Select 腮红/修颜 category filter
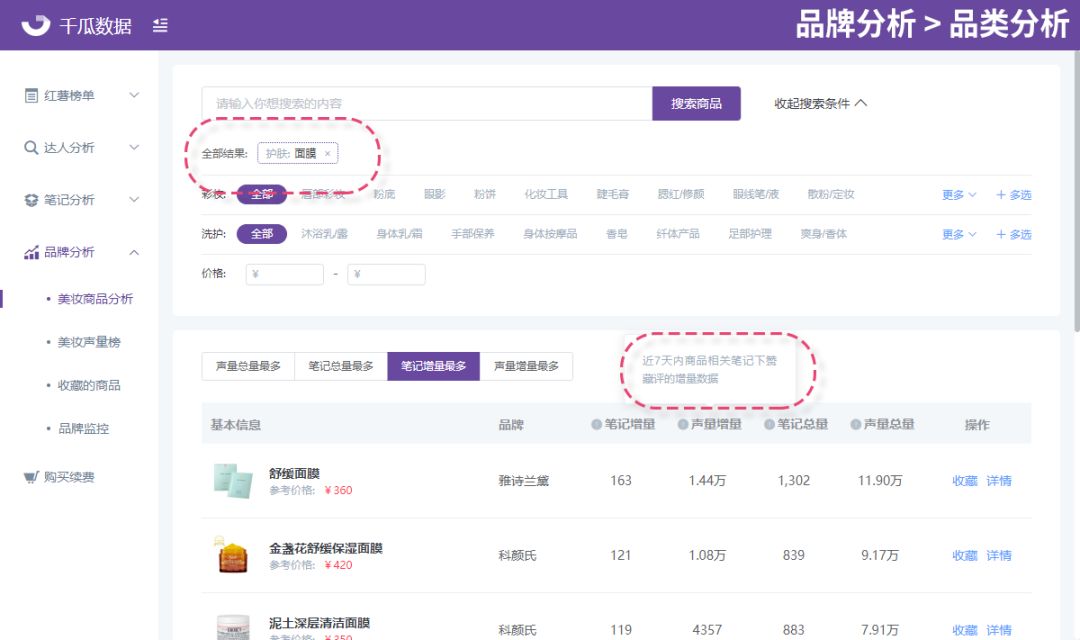The image size is (1080, 640). (x=681, y=194)
